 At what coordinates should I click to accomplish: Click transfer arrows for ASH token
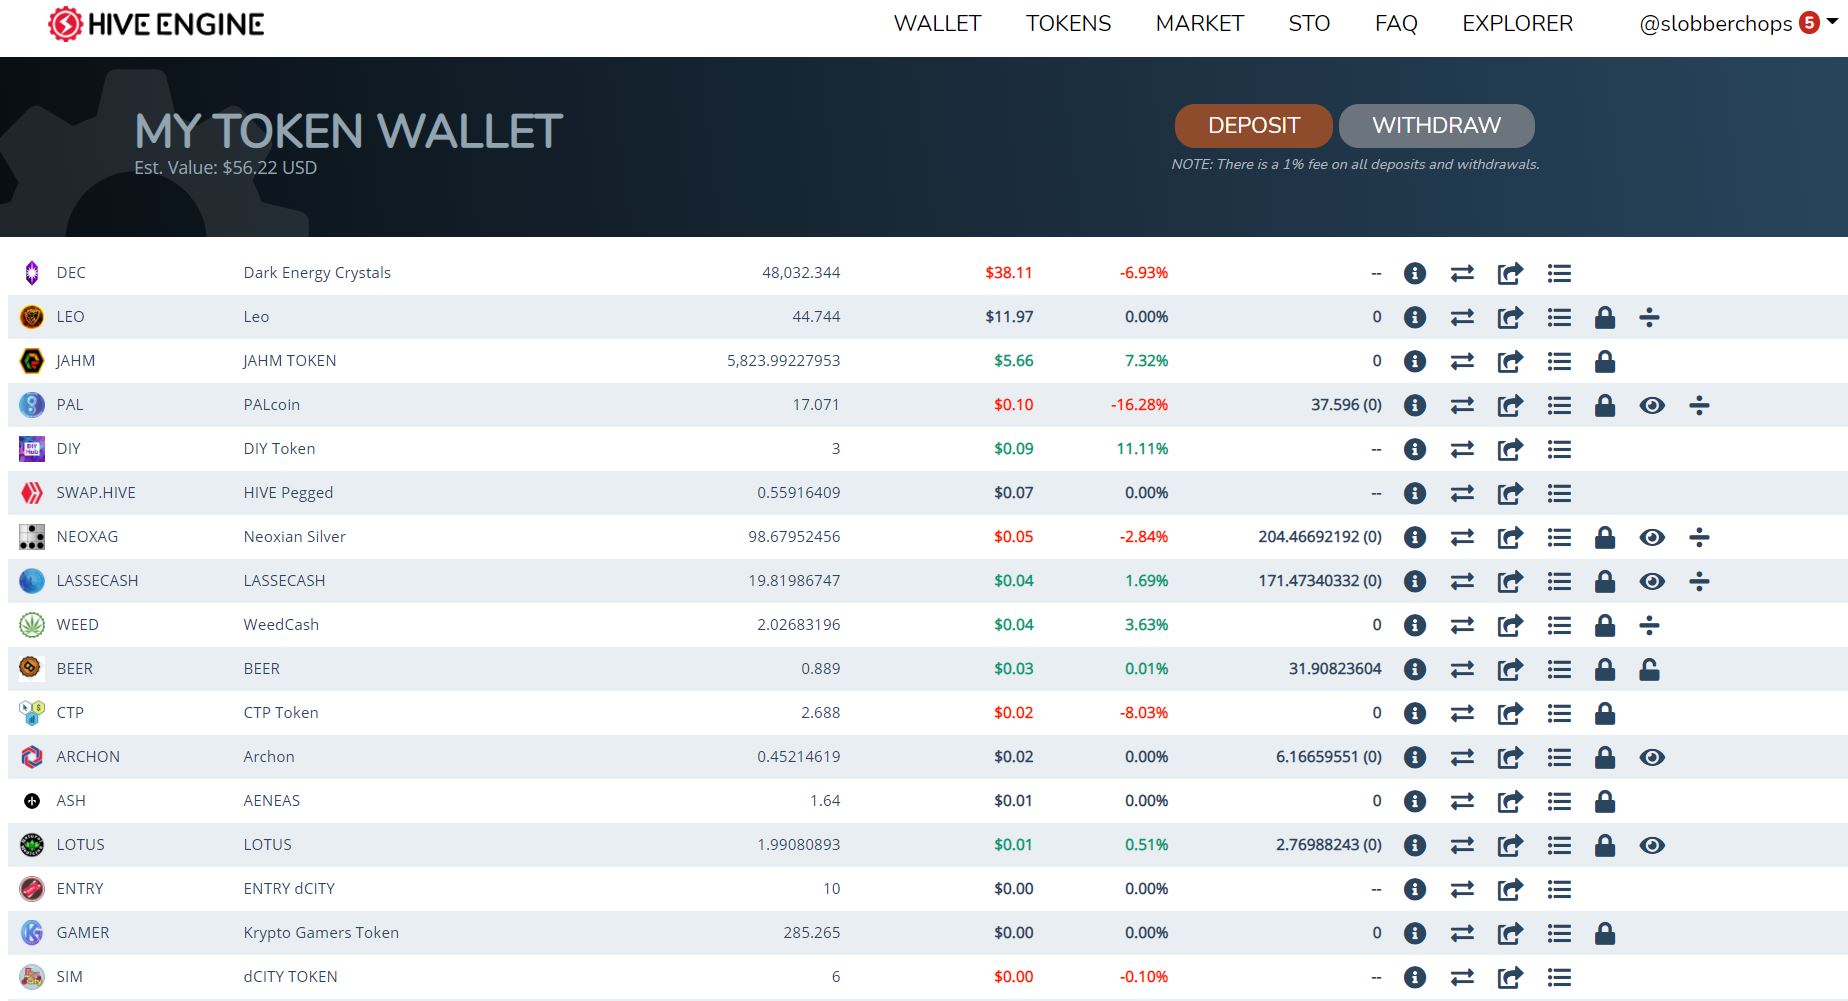[x=1462, y=801]
